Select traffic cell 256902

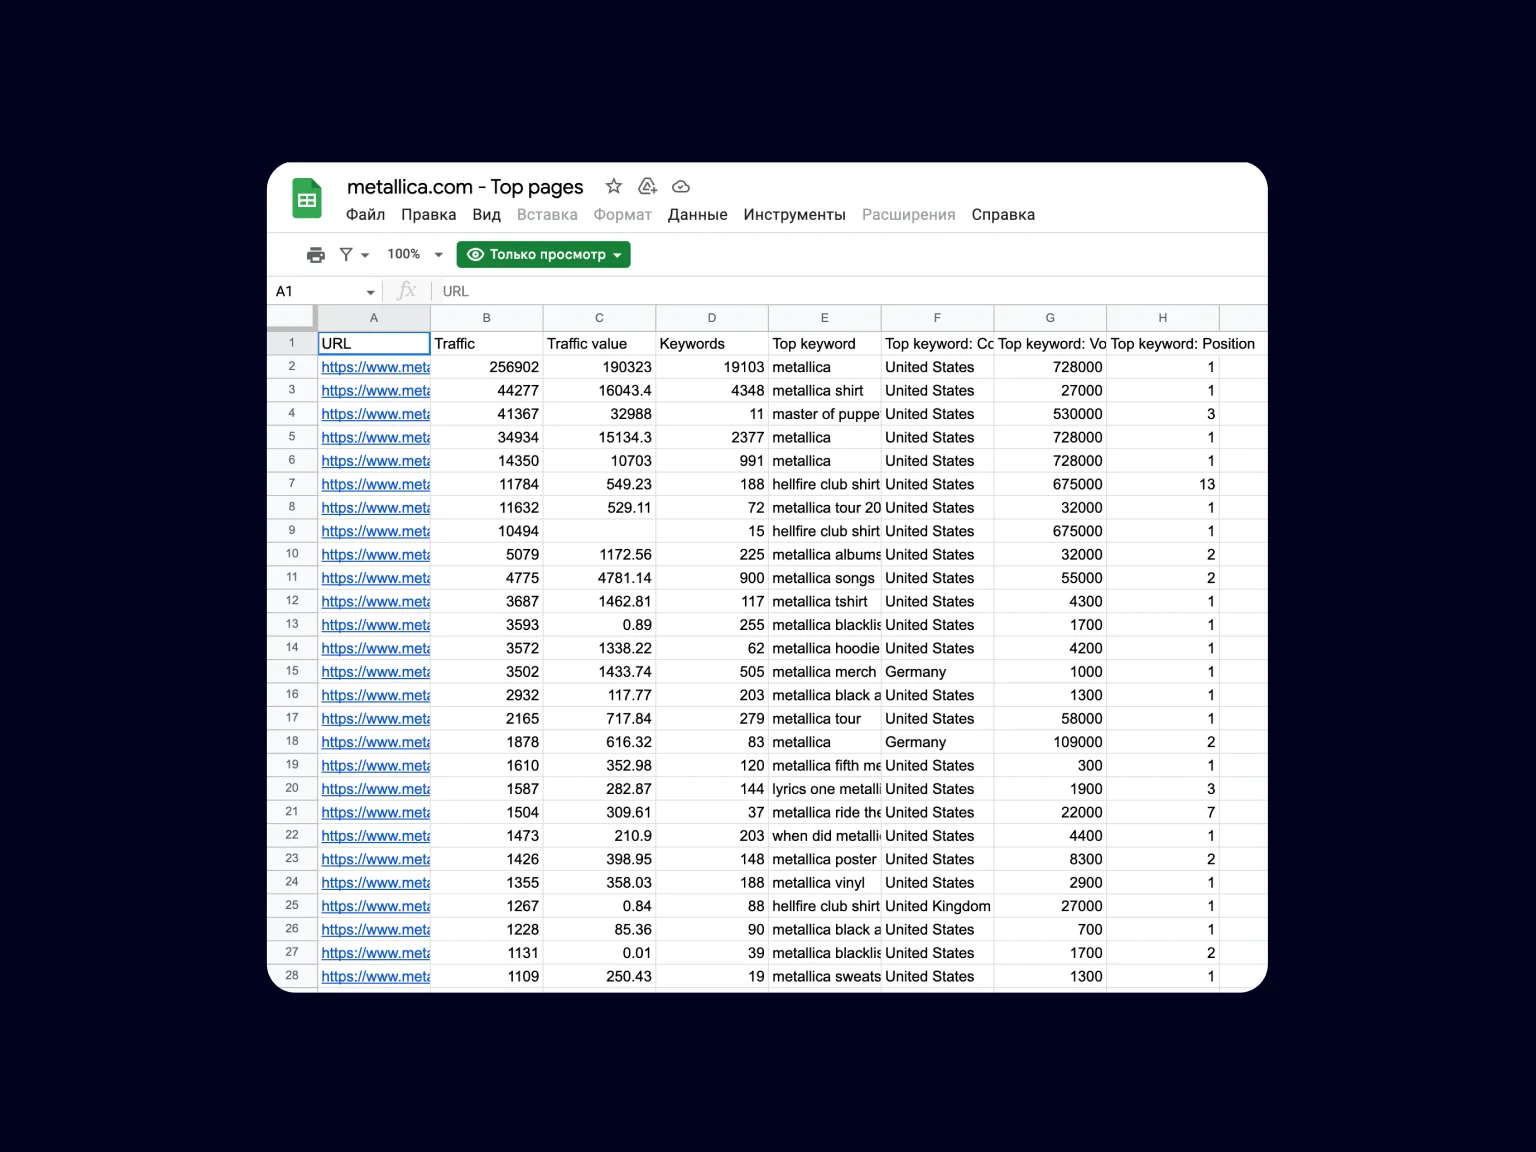point(487,367)
